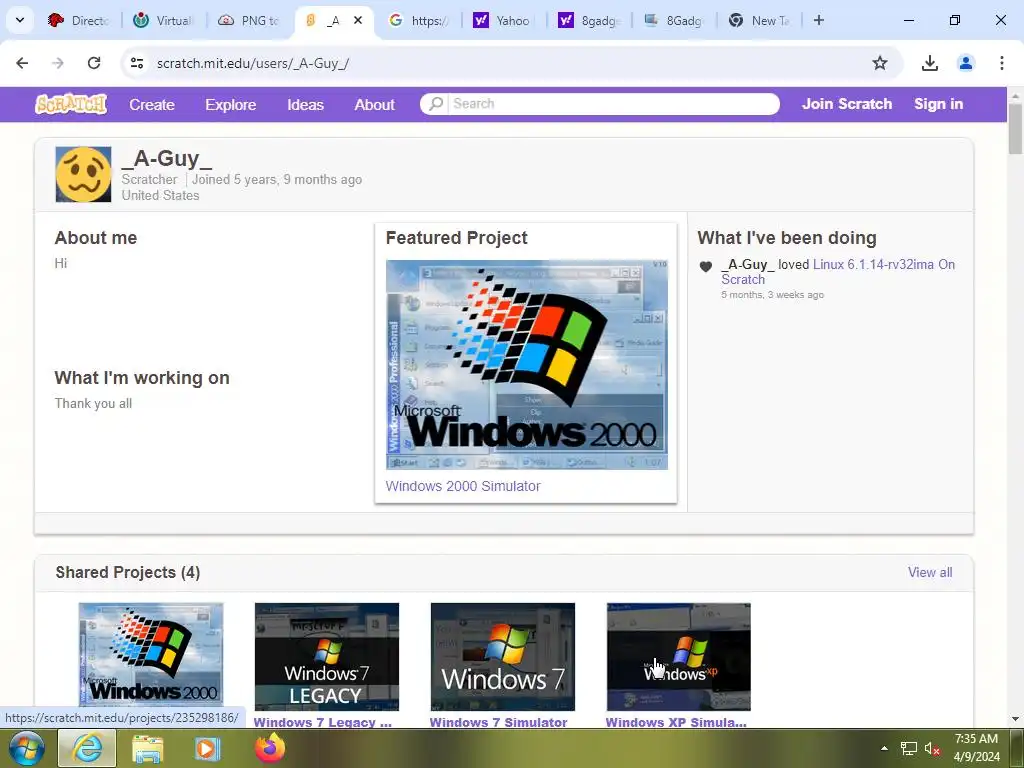
Task: Open the About menu item
Action: point(374,104)
